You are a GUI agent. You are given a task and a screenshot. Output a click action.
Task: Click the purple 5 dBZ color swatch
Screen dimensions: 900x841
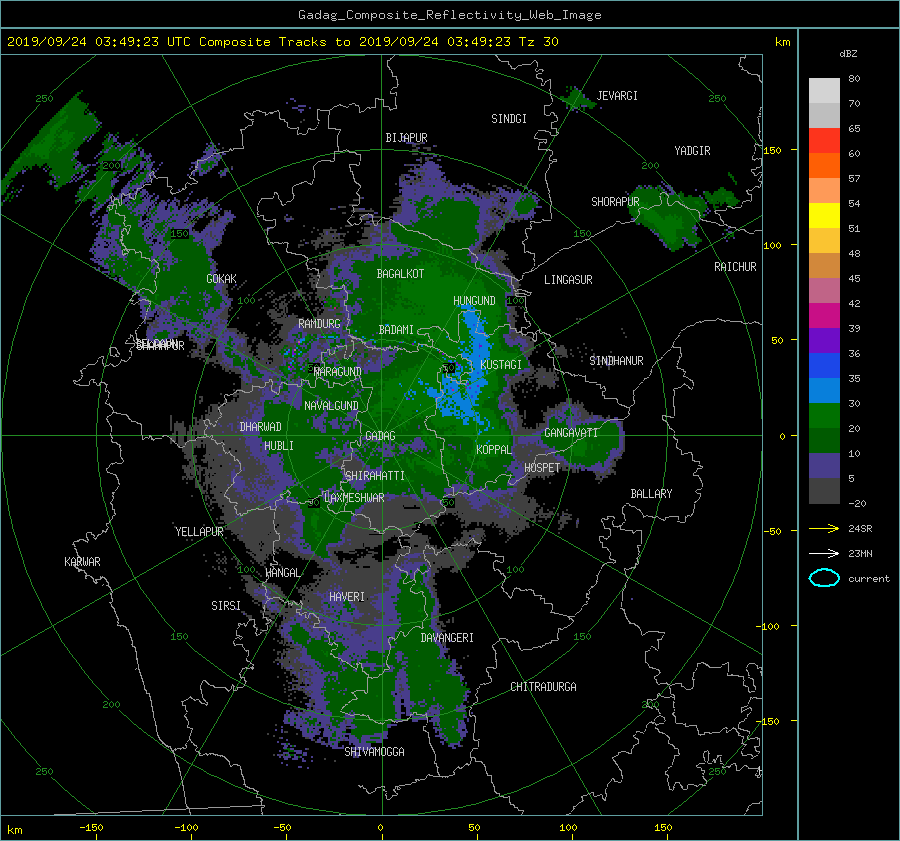824,466
